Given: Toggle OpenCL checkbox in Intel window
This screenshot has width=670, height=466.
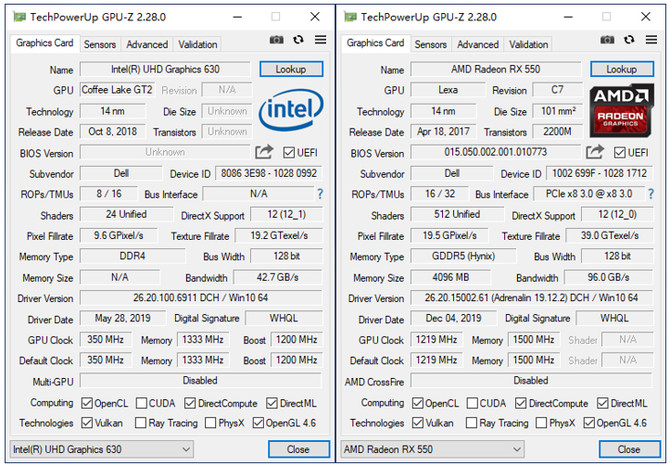Looking at the screenshot, I should pyautogui.click(x=87, y=403).
